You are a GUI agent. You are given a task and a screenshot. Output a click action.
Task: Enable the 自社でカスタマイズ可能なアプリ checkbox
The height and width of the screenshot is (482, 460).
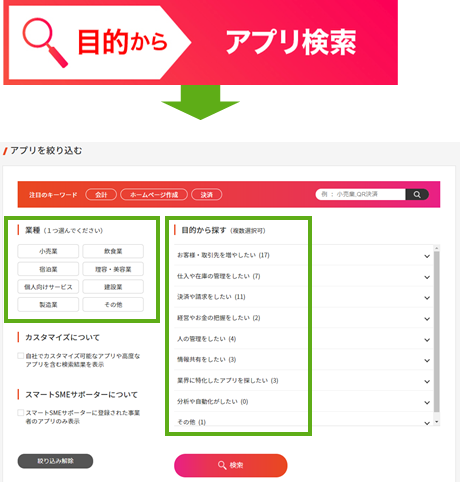point(21,356)
